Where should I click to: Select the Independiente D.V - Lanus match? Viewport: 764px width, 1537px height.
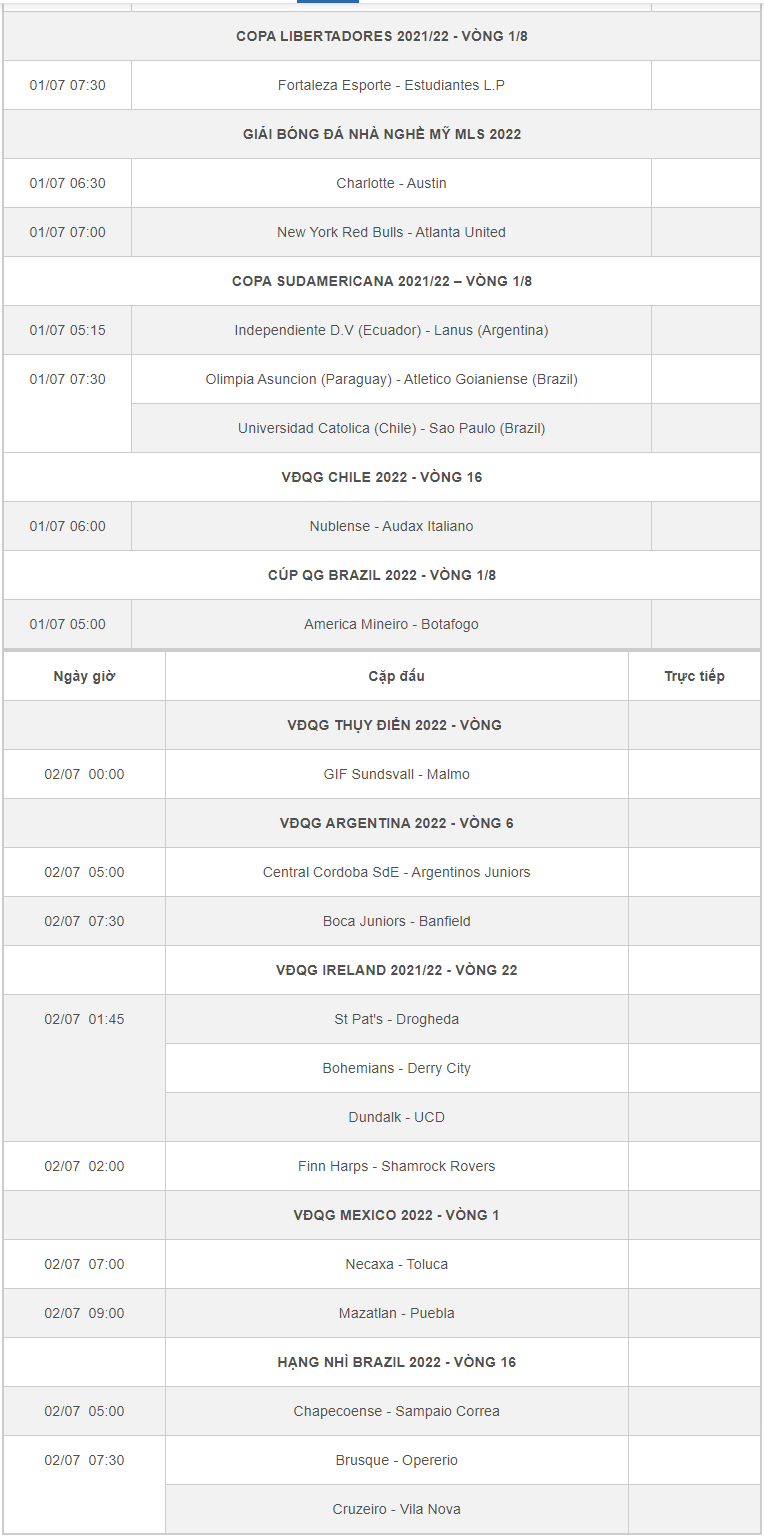(391, 330)
